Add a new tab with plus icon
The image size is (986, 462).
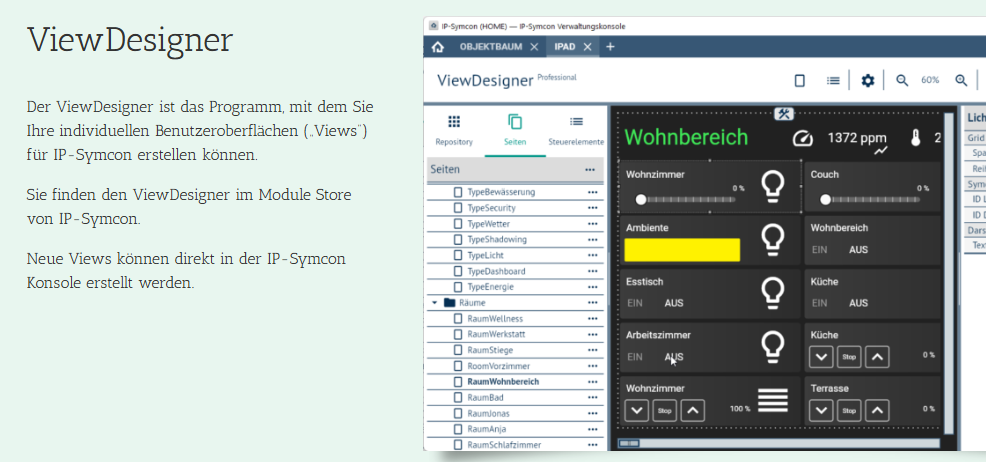(x=610, y=47)
